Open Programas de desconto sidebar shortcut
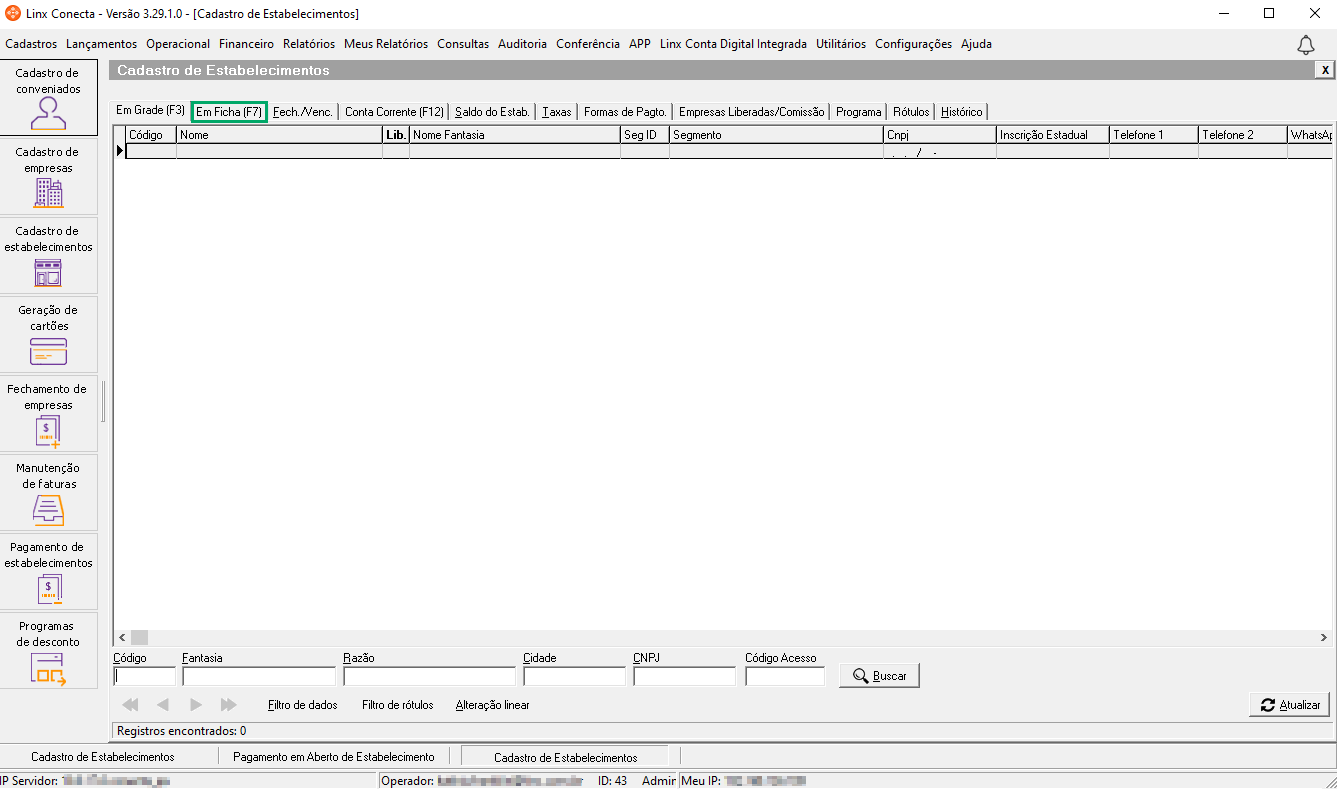Screen dimensions: 1337x789 tap(48, 650)
